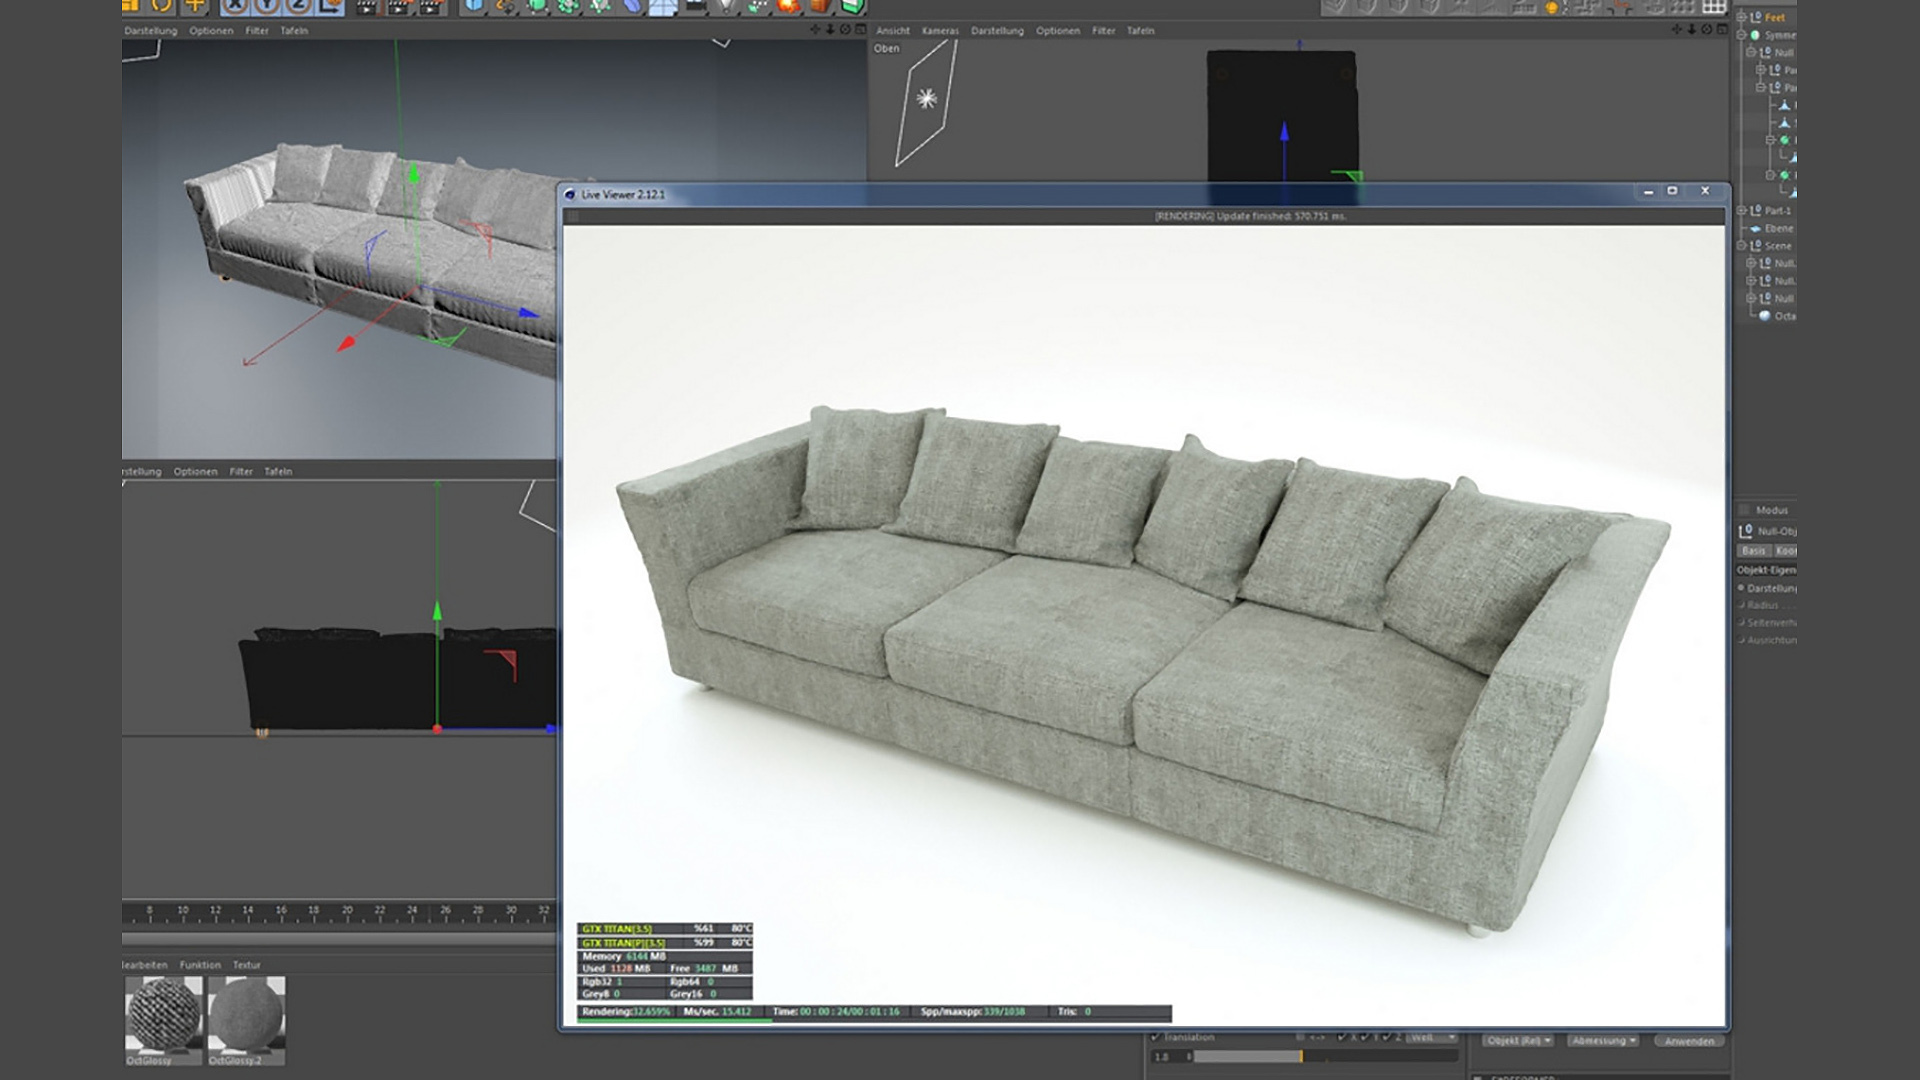Toggle the Y axis lock icon
This screenshot has height=1080, width=1920.
click(x=267, y=6)
